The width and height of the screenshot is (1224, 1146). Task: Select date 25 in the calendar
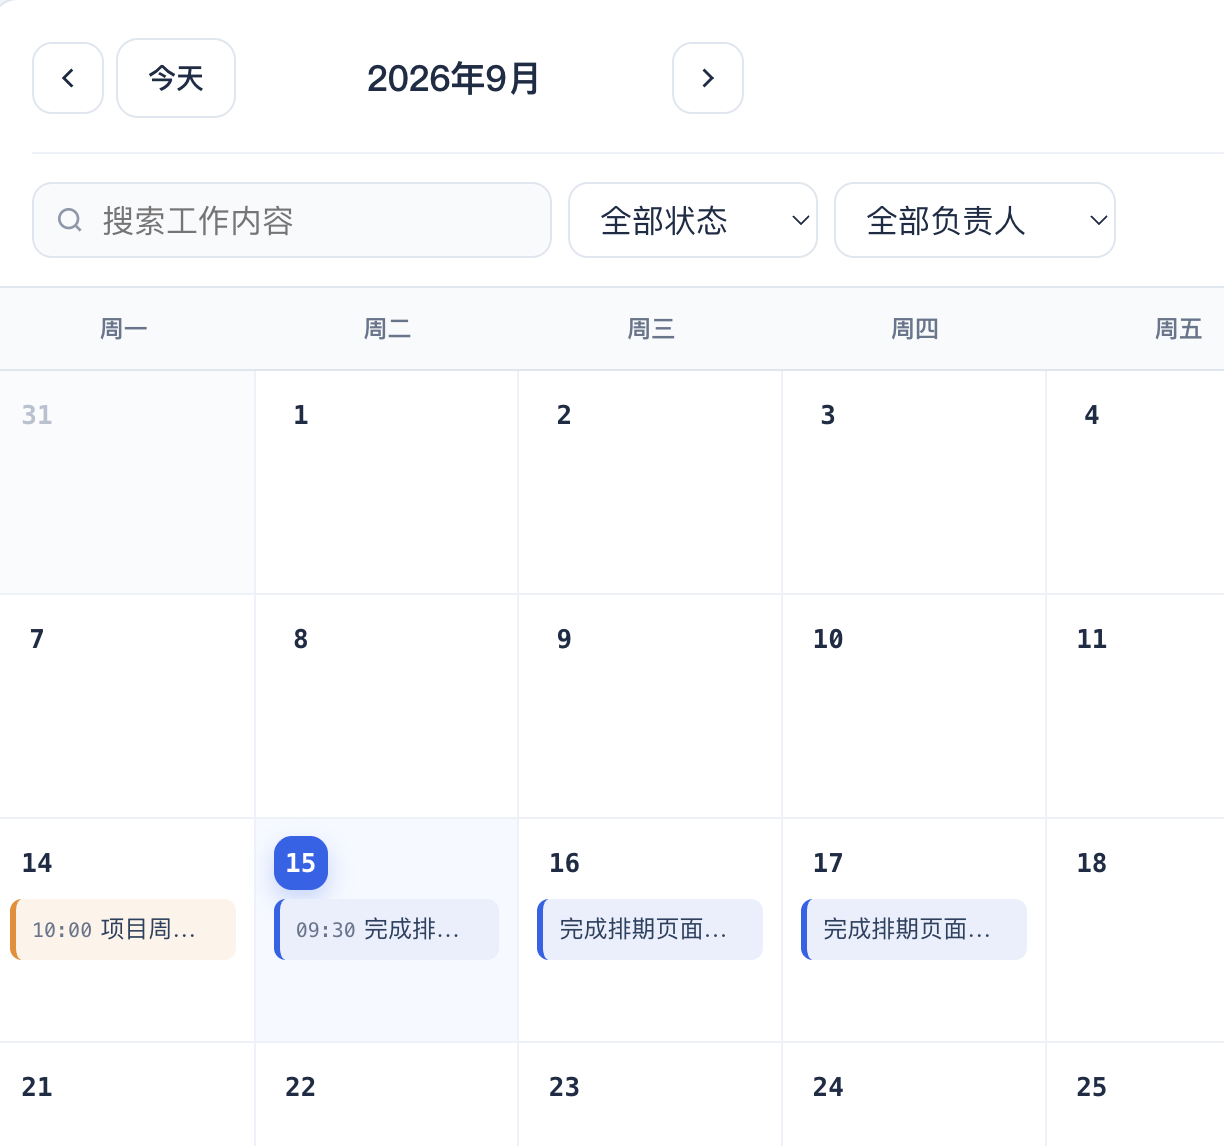1092,1087
